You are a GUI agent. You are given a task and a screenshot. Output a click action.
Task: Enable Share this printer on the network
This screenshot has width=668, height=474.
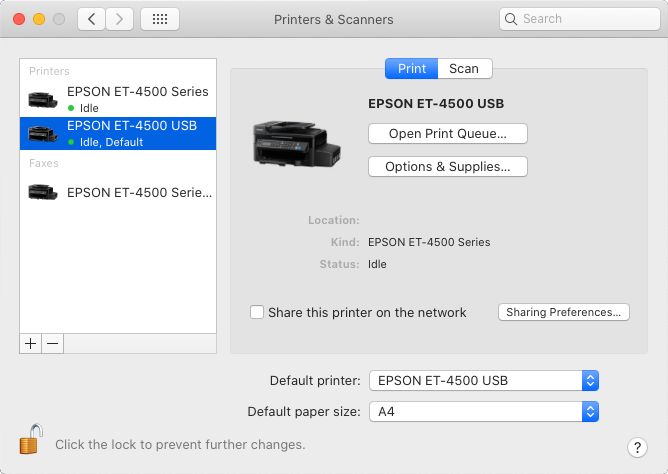(x=257, y=312)
